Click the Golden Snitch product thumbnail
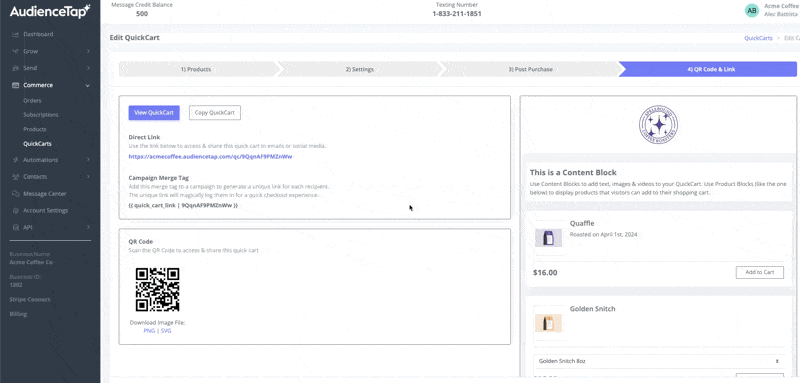Viewport: 800px width, 383px height. coord(548,323)
